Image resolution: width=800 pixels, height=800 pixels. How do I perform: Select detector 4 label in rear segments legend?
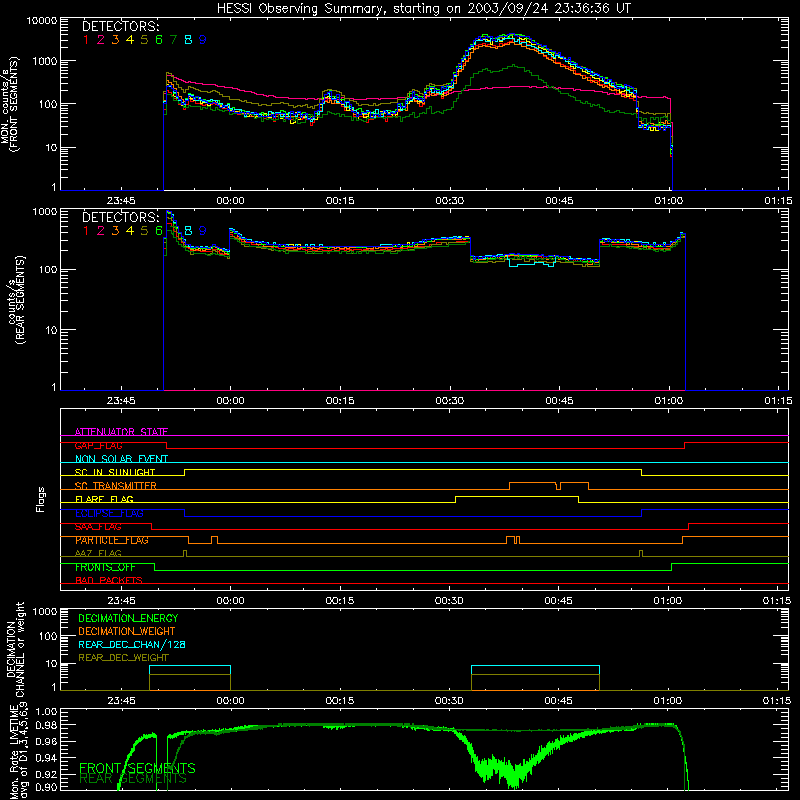pos(130,231)
